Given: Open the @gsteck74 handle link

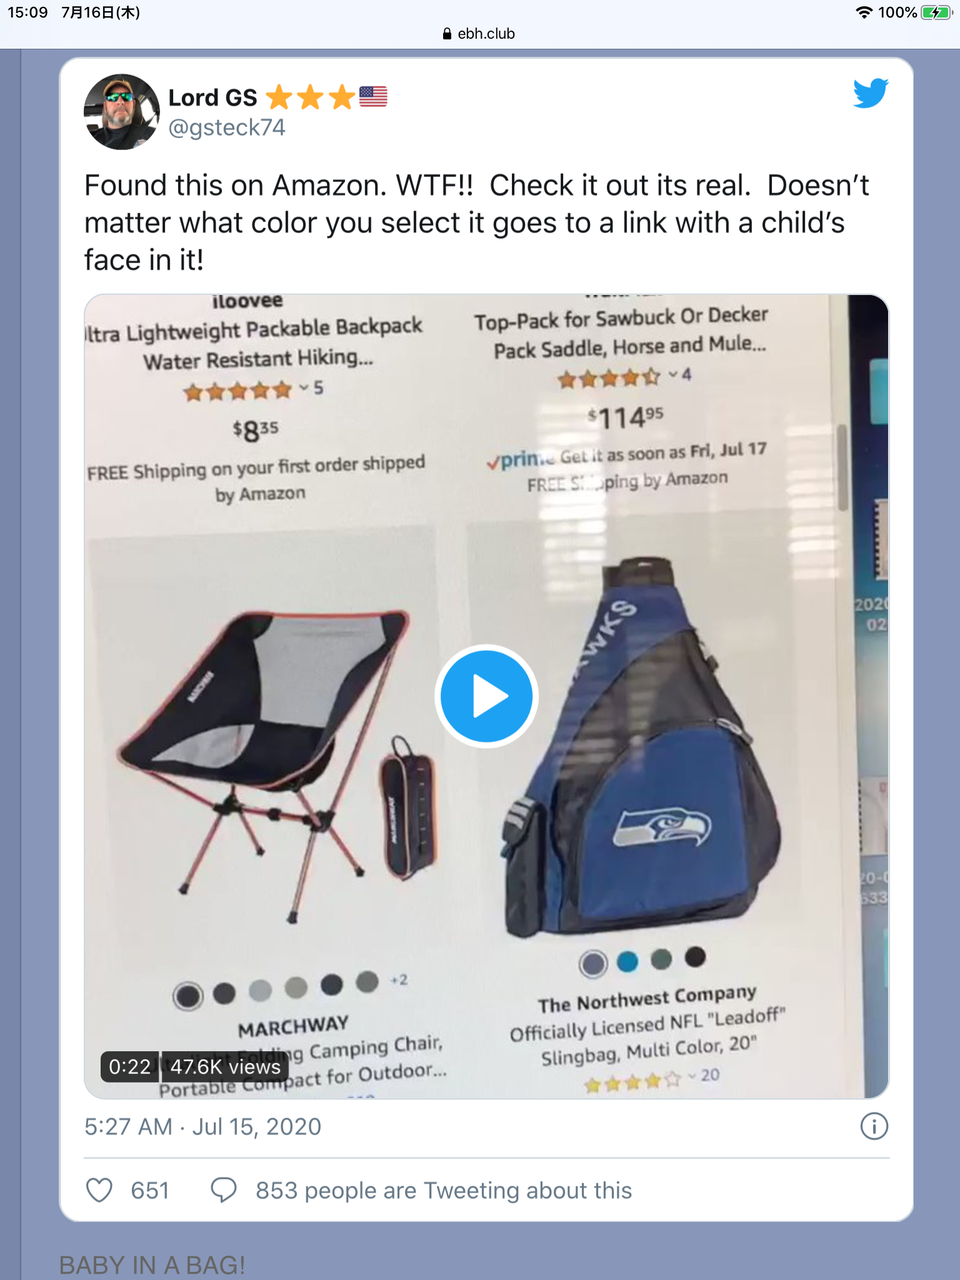Looking at the screenshot, I should pos(227,128).
